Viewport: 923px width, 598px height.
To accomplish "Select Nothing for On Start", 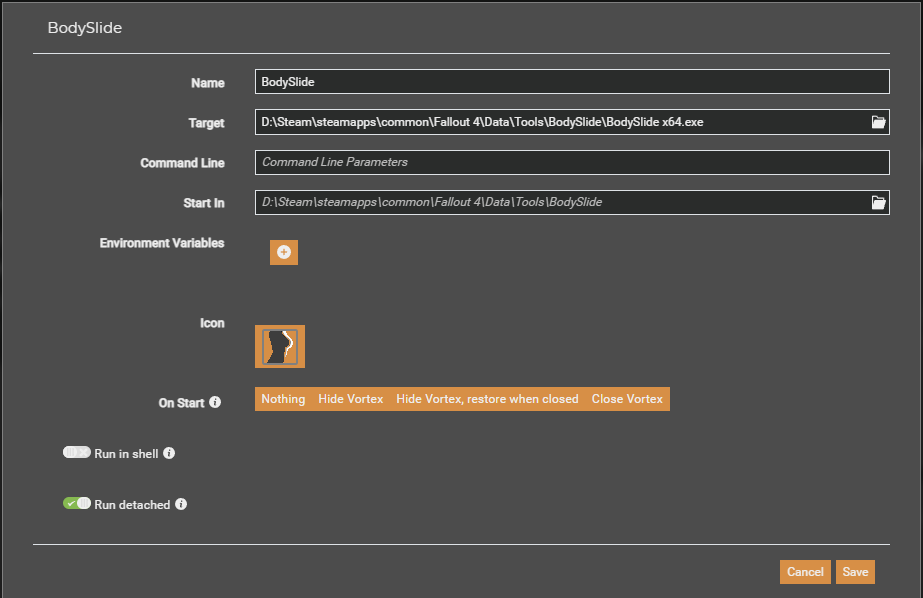I will coord(283,399).
